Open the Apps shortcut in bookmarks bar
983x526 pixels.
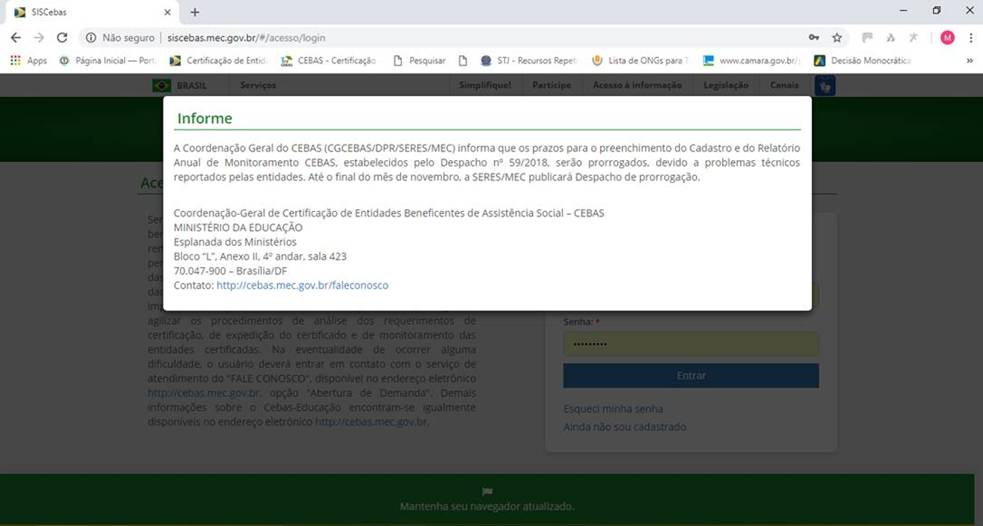29,61
